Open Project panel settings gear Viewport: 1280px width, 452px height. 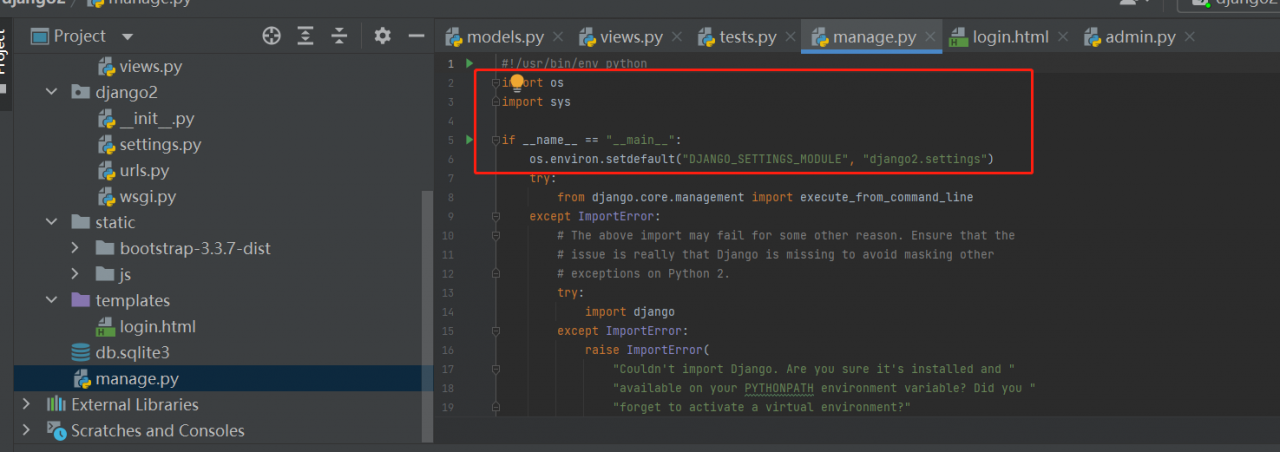point(382,36)
